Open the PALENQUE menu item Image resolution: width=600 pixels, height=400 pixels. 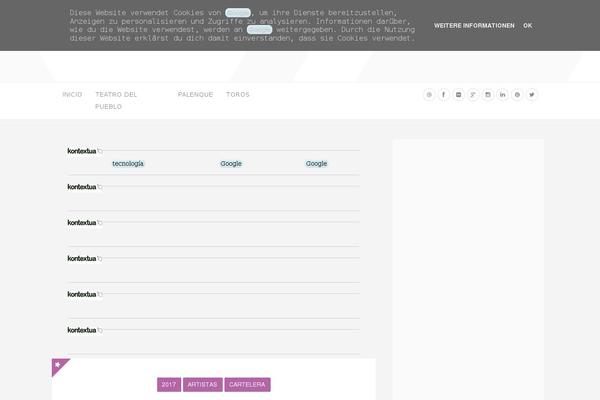195,95
